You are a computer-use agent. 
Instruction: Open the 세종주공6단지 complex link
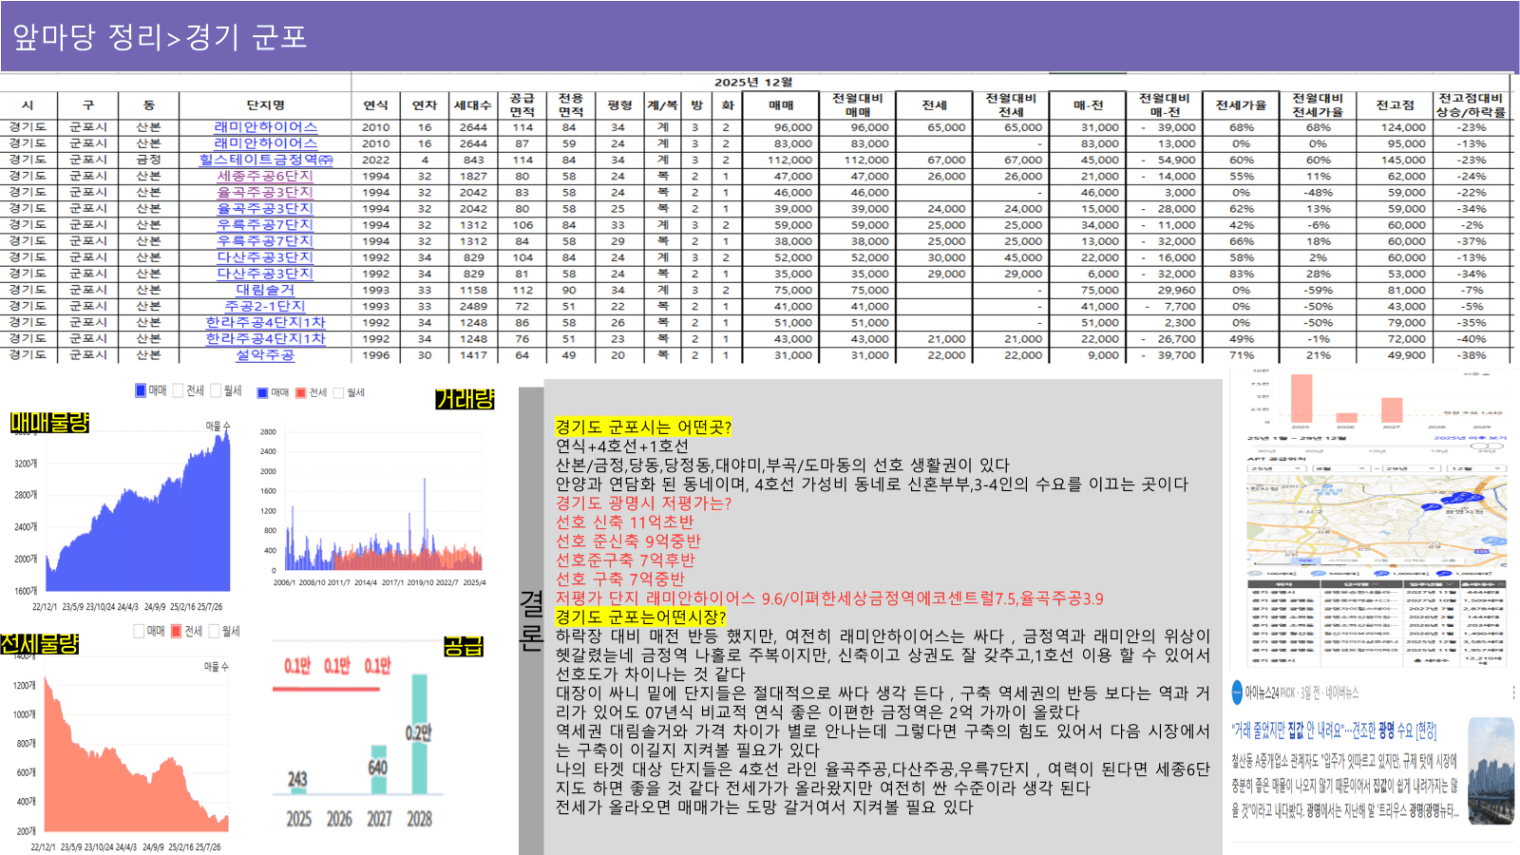[x=265, y=176]
